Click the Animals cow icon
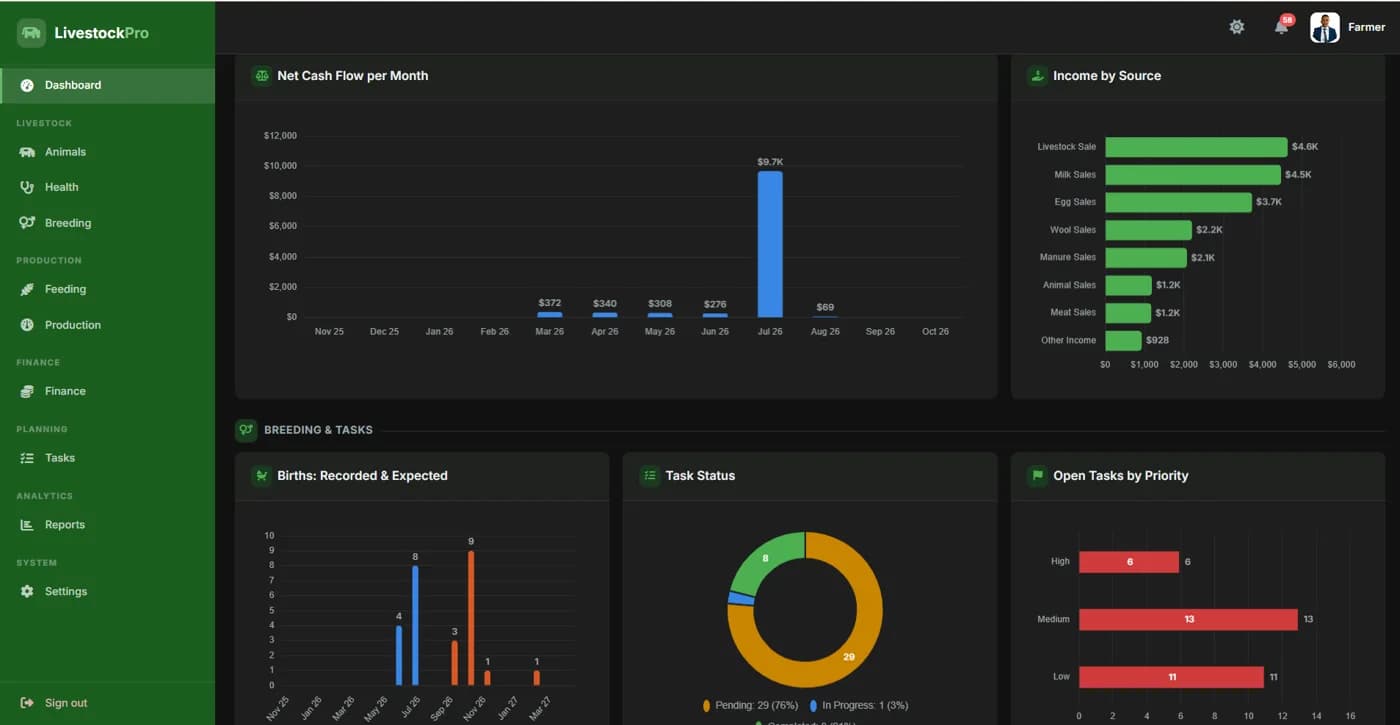1400x725 pixels. [27, 152]
